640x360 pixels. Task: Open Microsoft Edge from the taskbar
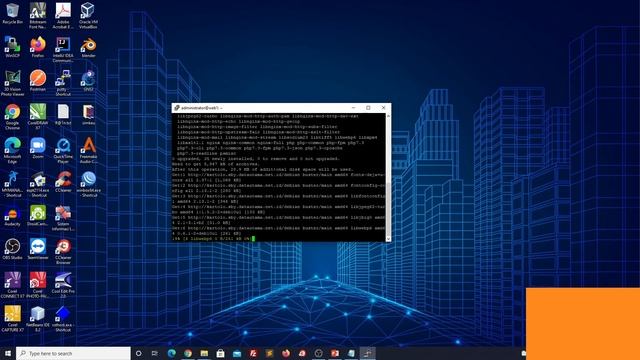(x=171, y=353)
